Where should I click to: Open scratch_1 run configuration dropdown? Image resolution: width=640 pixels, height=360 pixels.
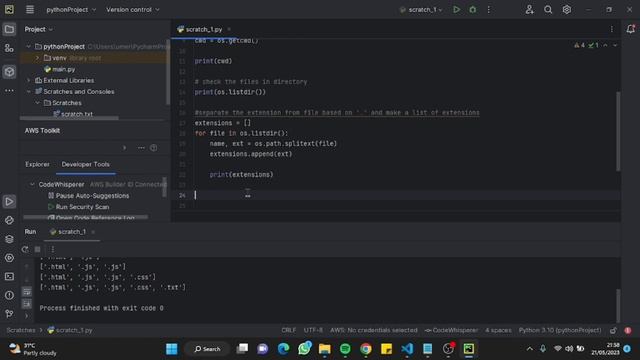[421, 9]
